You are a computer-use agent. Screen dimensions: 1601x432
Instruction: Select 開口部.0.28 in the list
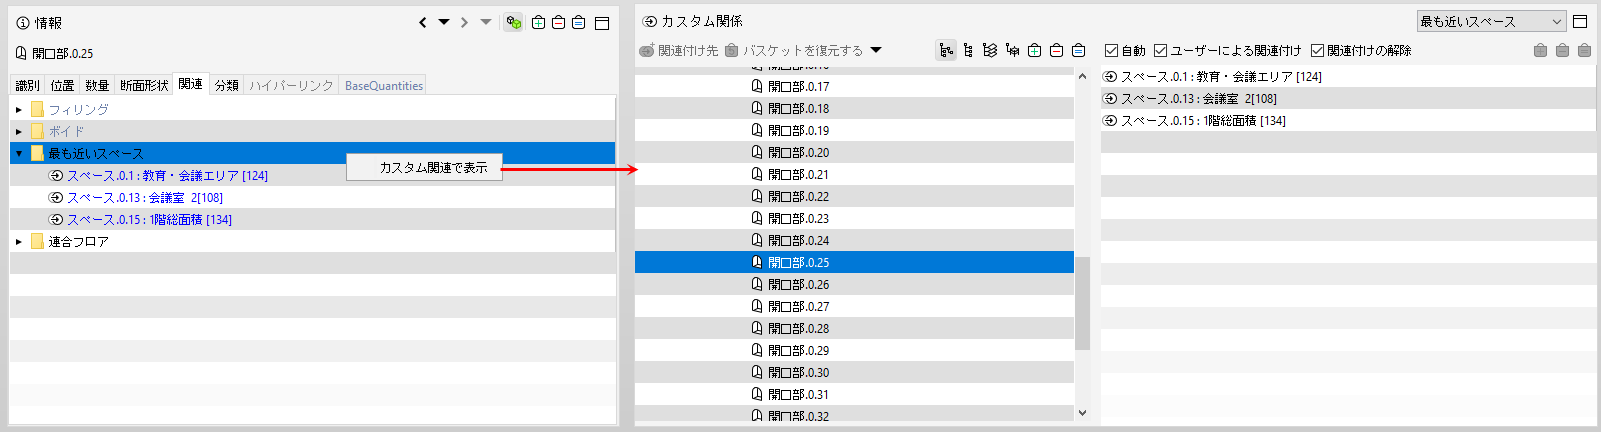pyautogui.click(x=854, y=328)
